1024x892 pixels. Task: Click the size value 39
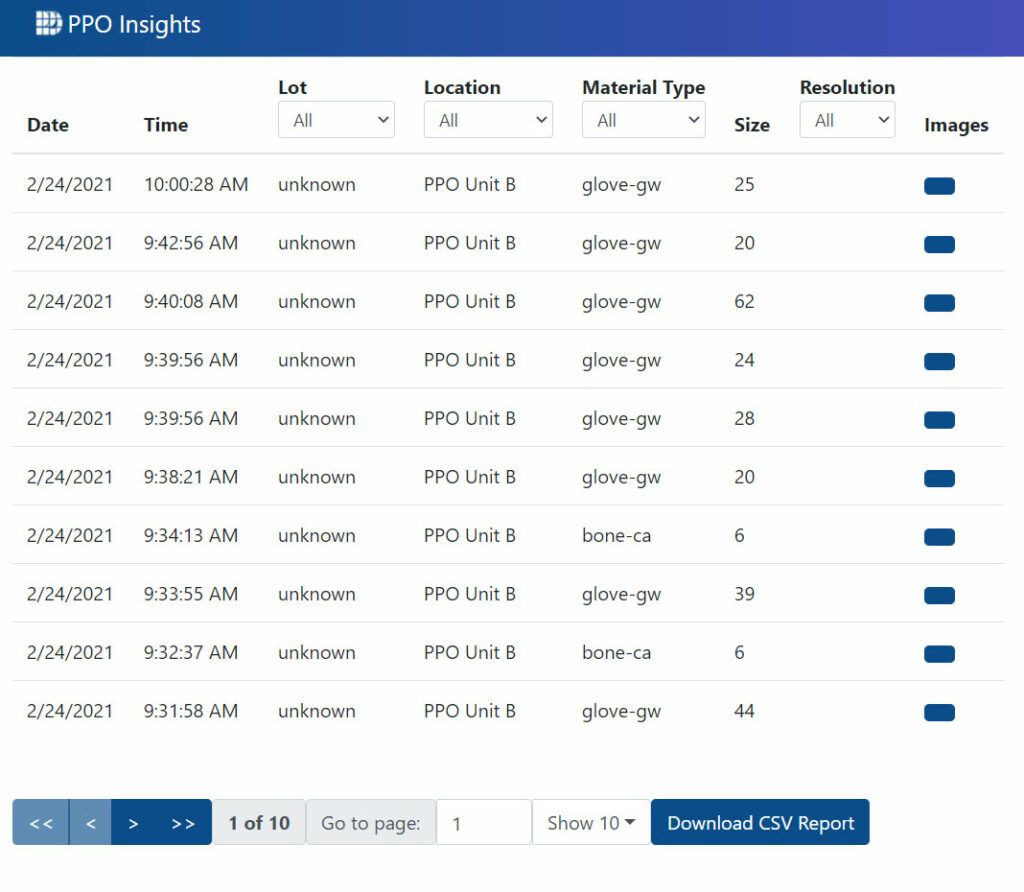pyautogui.click(x=744, y=594)
